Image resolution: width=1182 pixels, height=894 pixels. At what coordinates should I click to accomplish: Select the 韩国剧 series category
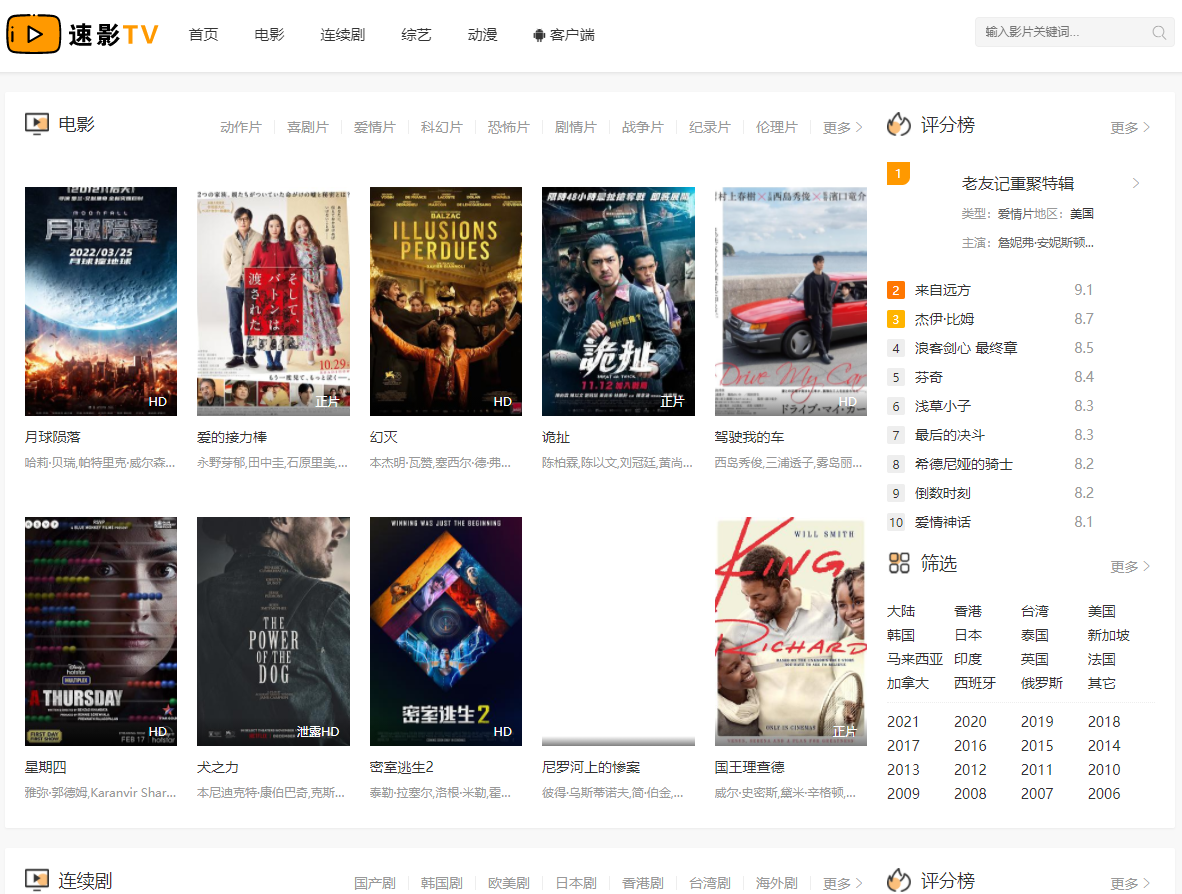coord(442,883)
